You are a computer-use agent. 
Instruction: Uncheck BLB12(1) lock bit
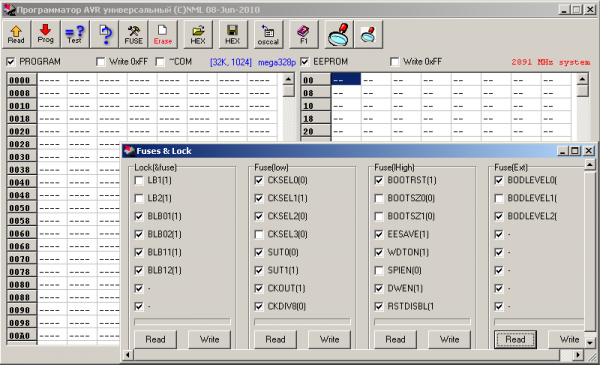pos(139,270)
